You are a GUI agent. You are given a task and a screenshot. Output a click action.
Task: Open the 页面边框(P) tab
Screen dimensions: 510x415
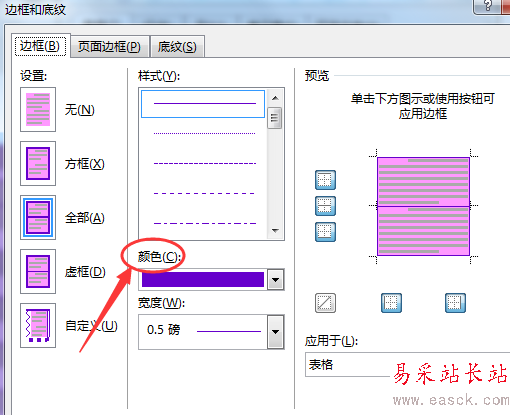pos(109,47)
